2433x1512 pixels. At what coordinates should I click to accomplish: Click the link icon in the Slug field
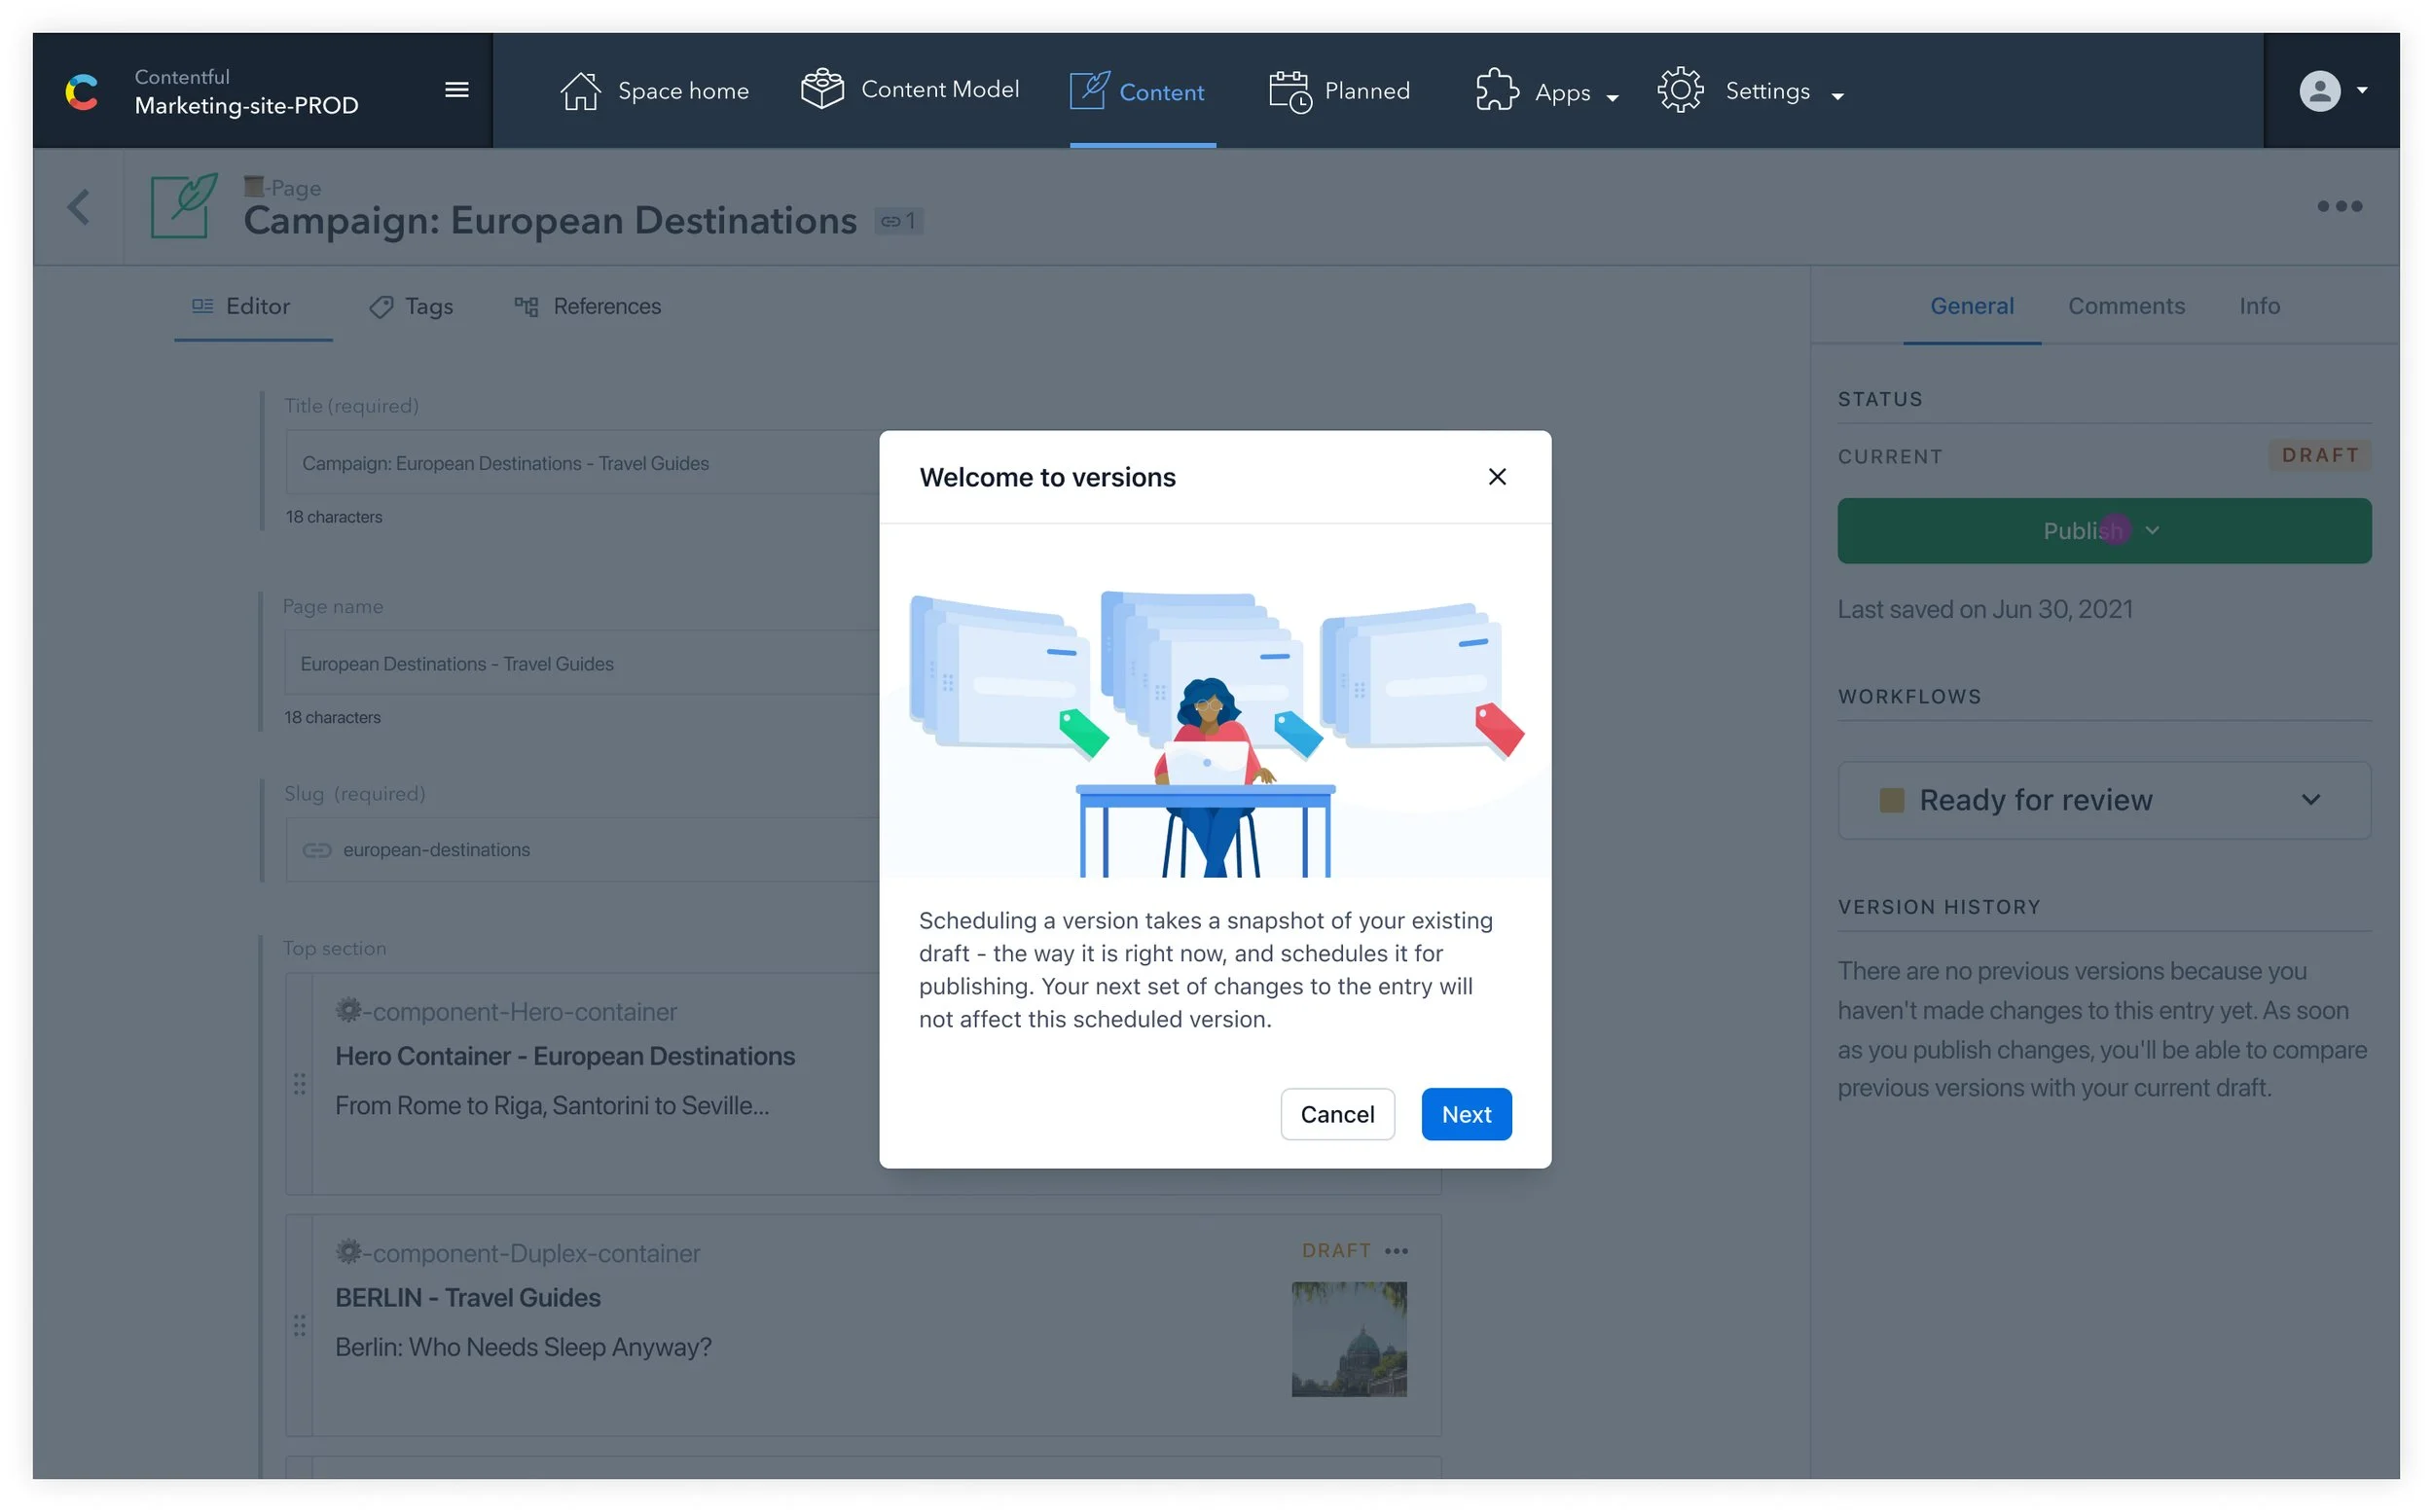click(x=317, y=850)
